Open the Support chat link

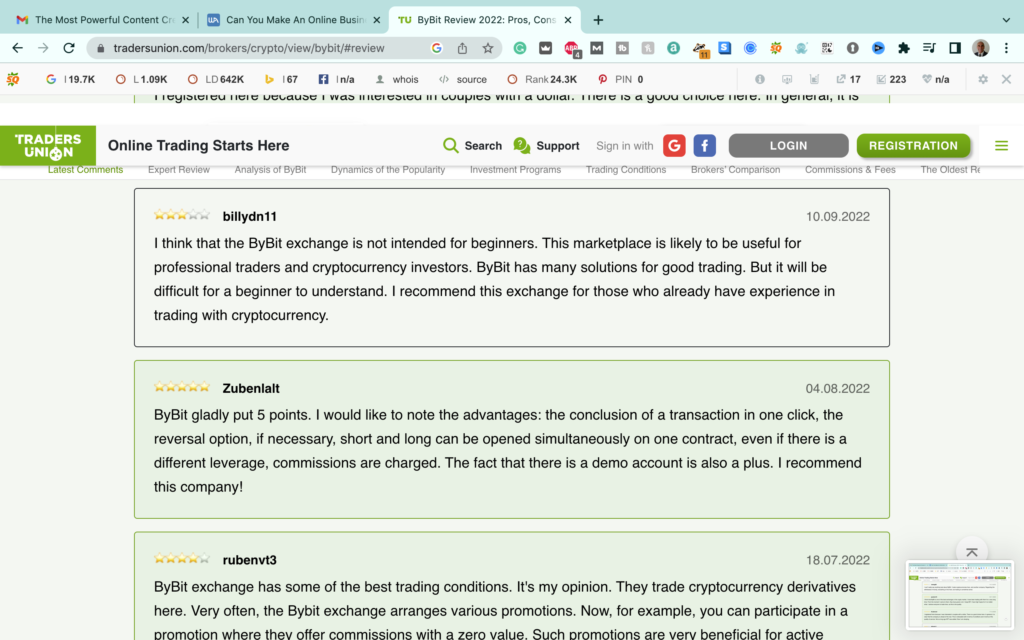click(547, 146)
